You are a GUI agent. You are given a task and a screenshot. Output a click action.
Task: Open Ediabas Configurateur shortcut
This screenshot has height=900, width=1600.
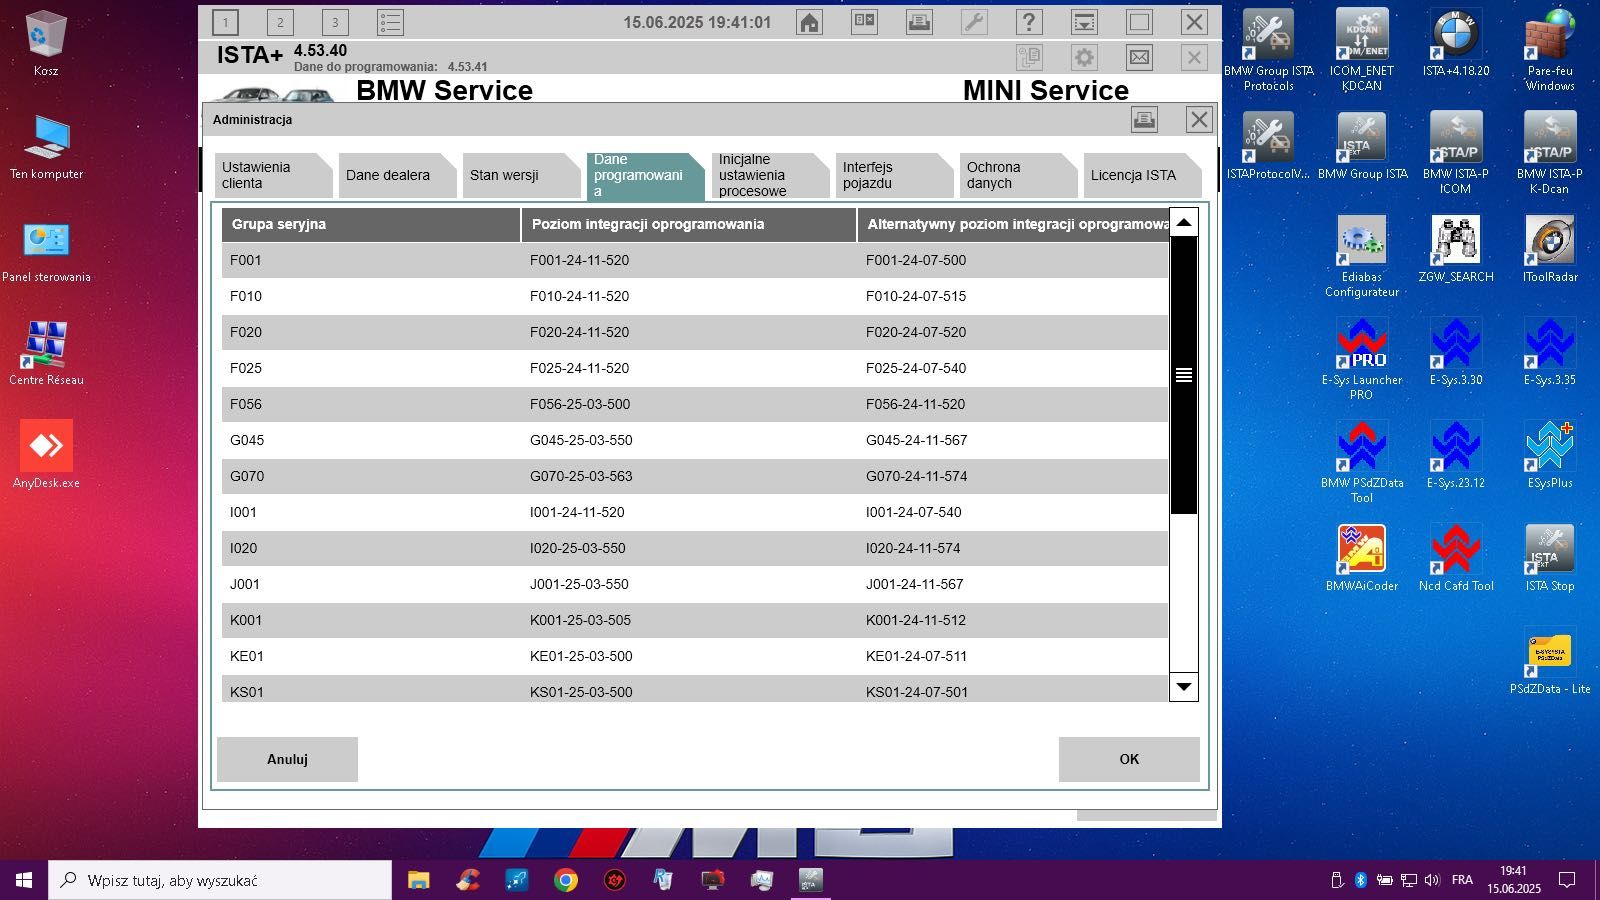click(x=1362, y=256)
